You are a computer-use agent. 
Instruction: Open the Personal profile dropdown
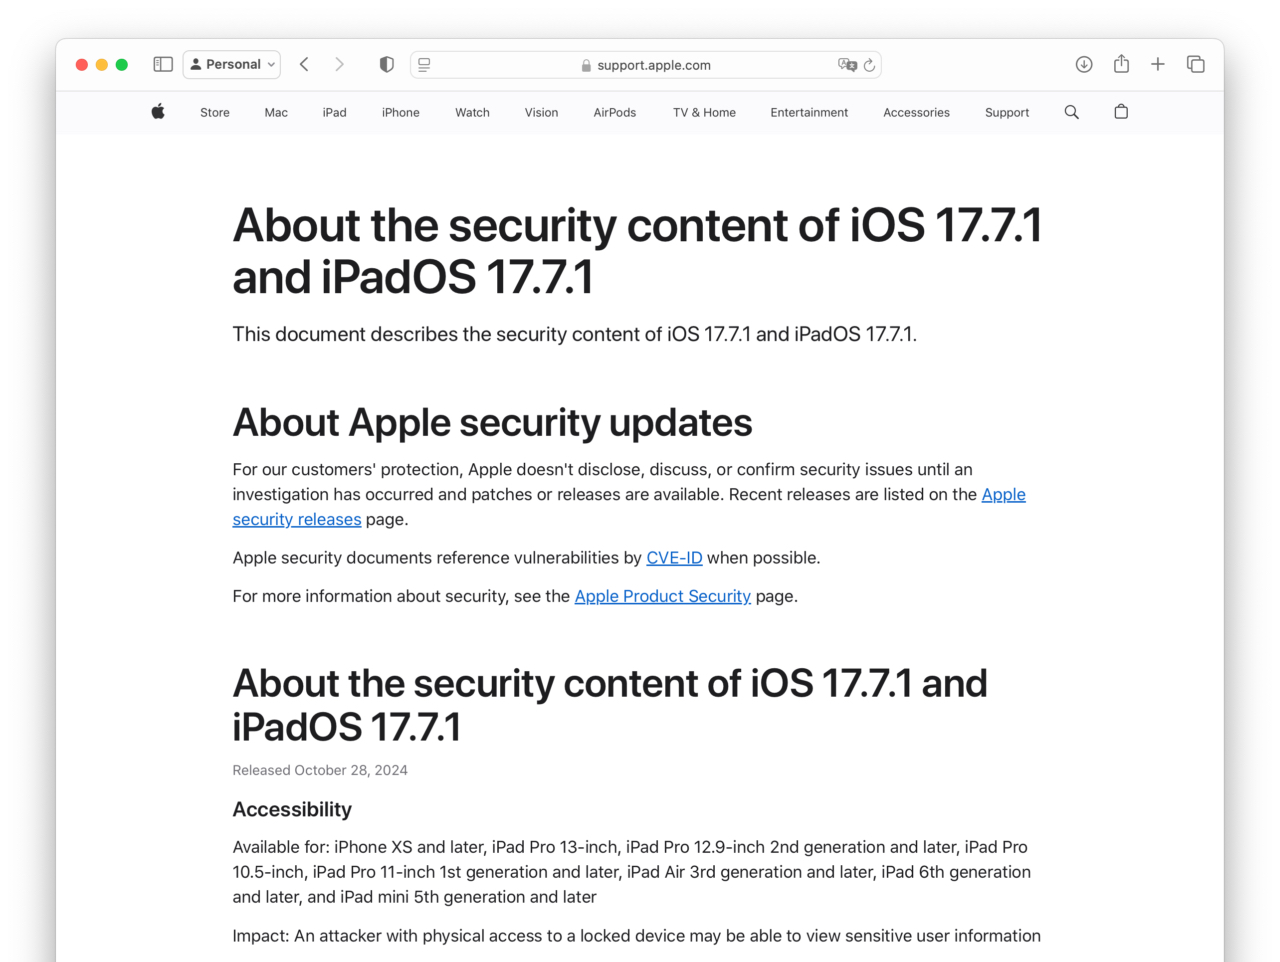coord(232,64)
